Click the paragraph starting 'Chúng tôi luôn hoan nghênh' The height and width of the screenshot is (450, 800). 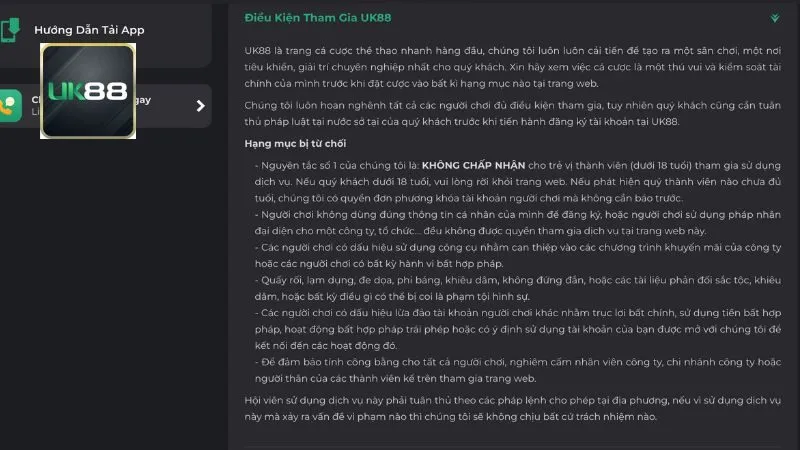pos(510,113)
